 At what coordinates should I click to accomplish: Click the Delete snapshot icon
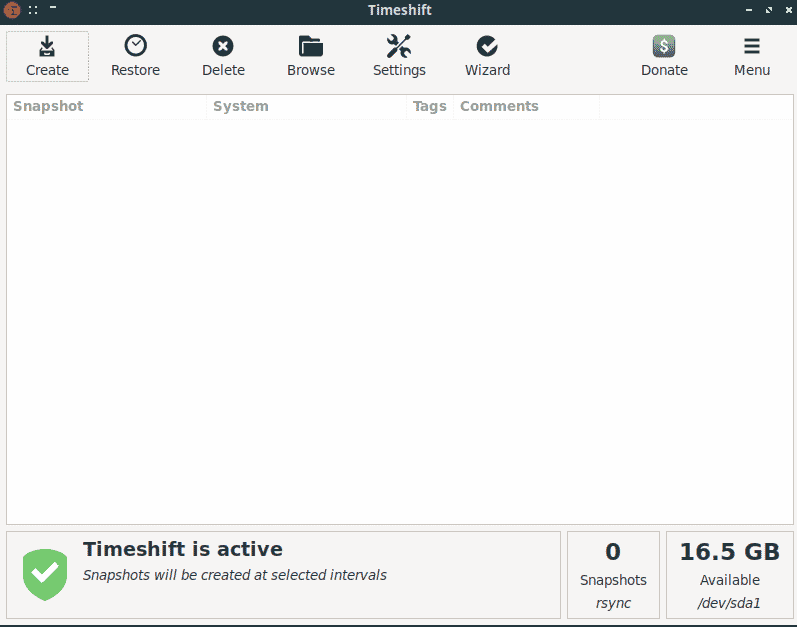click(x=223, y=46)
